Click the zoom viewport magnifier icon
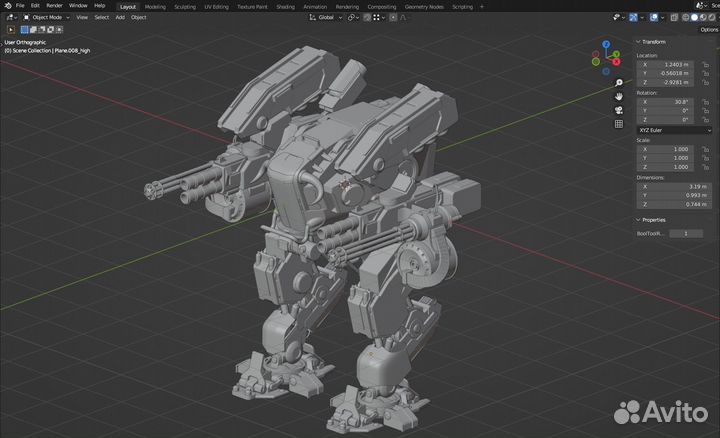 [x=619, y=83]
